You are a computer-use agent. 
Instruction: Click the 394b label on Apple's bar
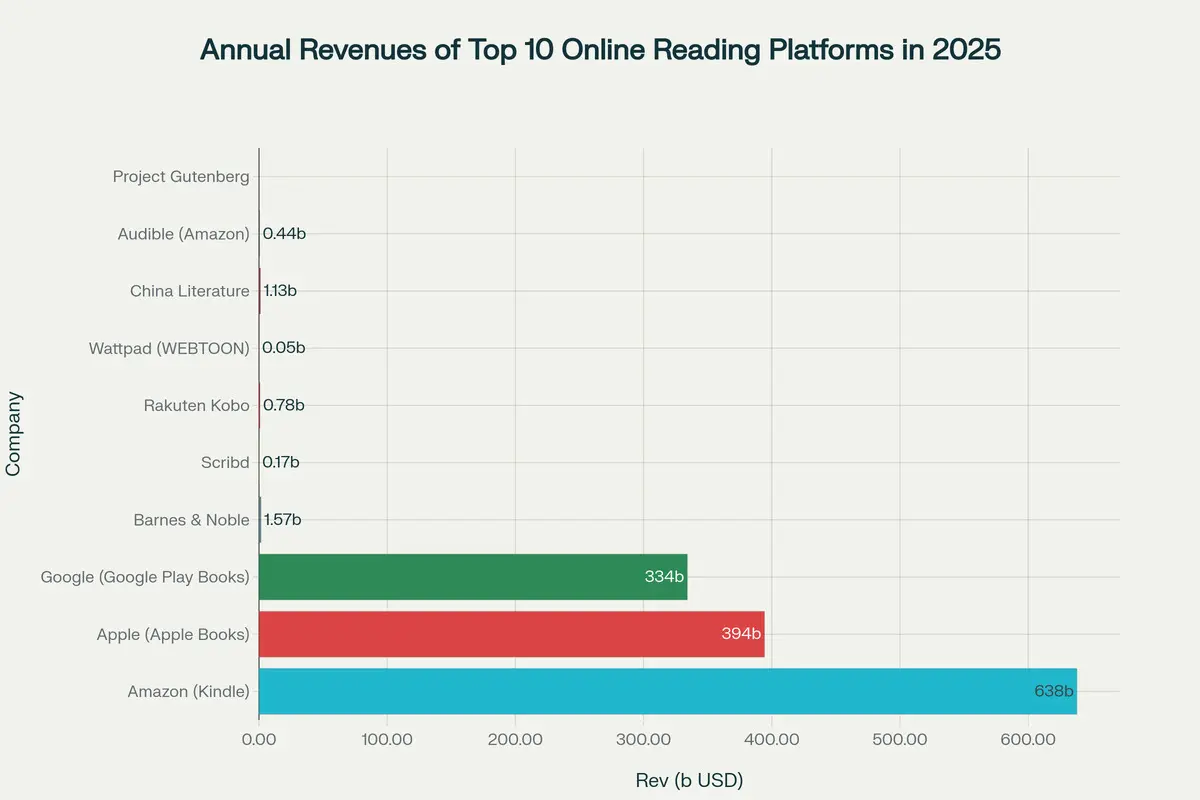pyautogui.click(x=741, y=633)
